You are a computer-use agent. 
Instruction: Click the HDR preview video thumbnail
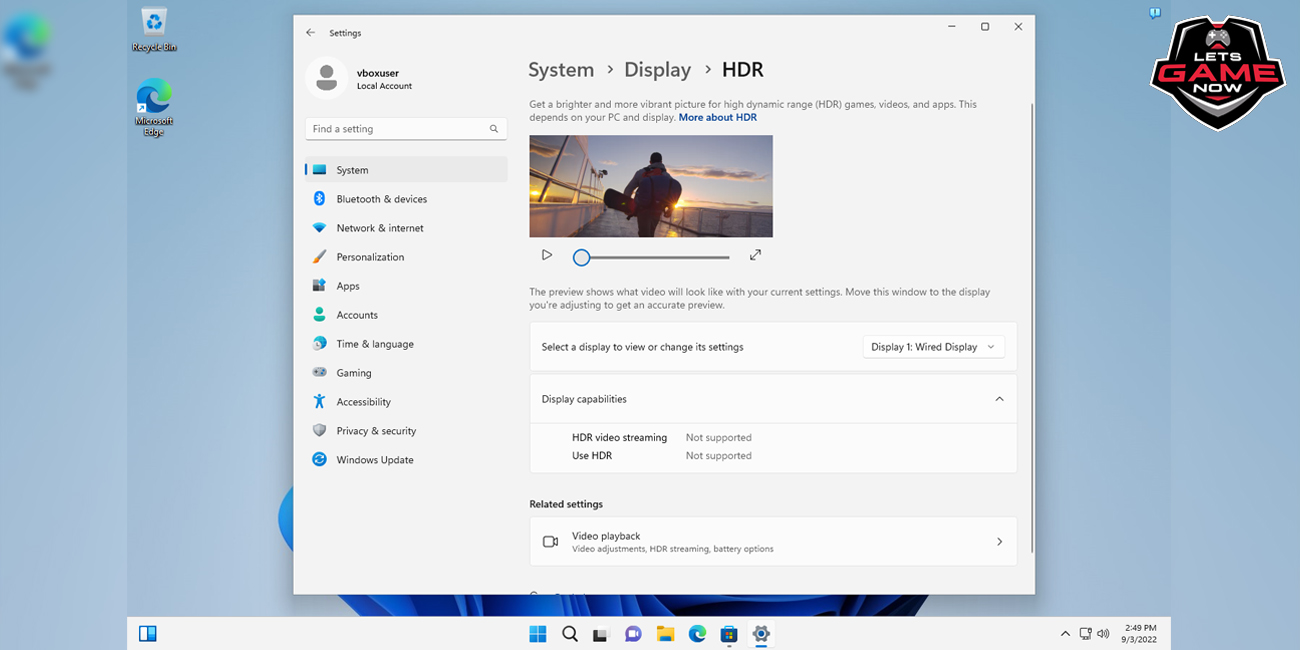pos(651,186)
